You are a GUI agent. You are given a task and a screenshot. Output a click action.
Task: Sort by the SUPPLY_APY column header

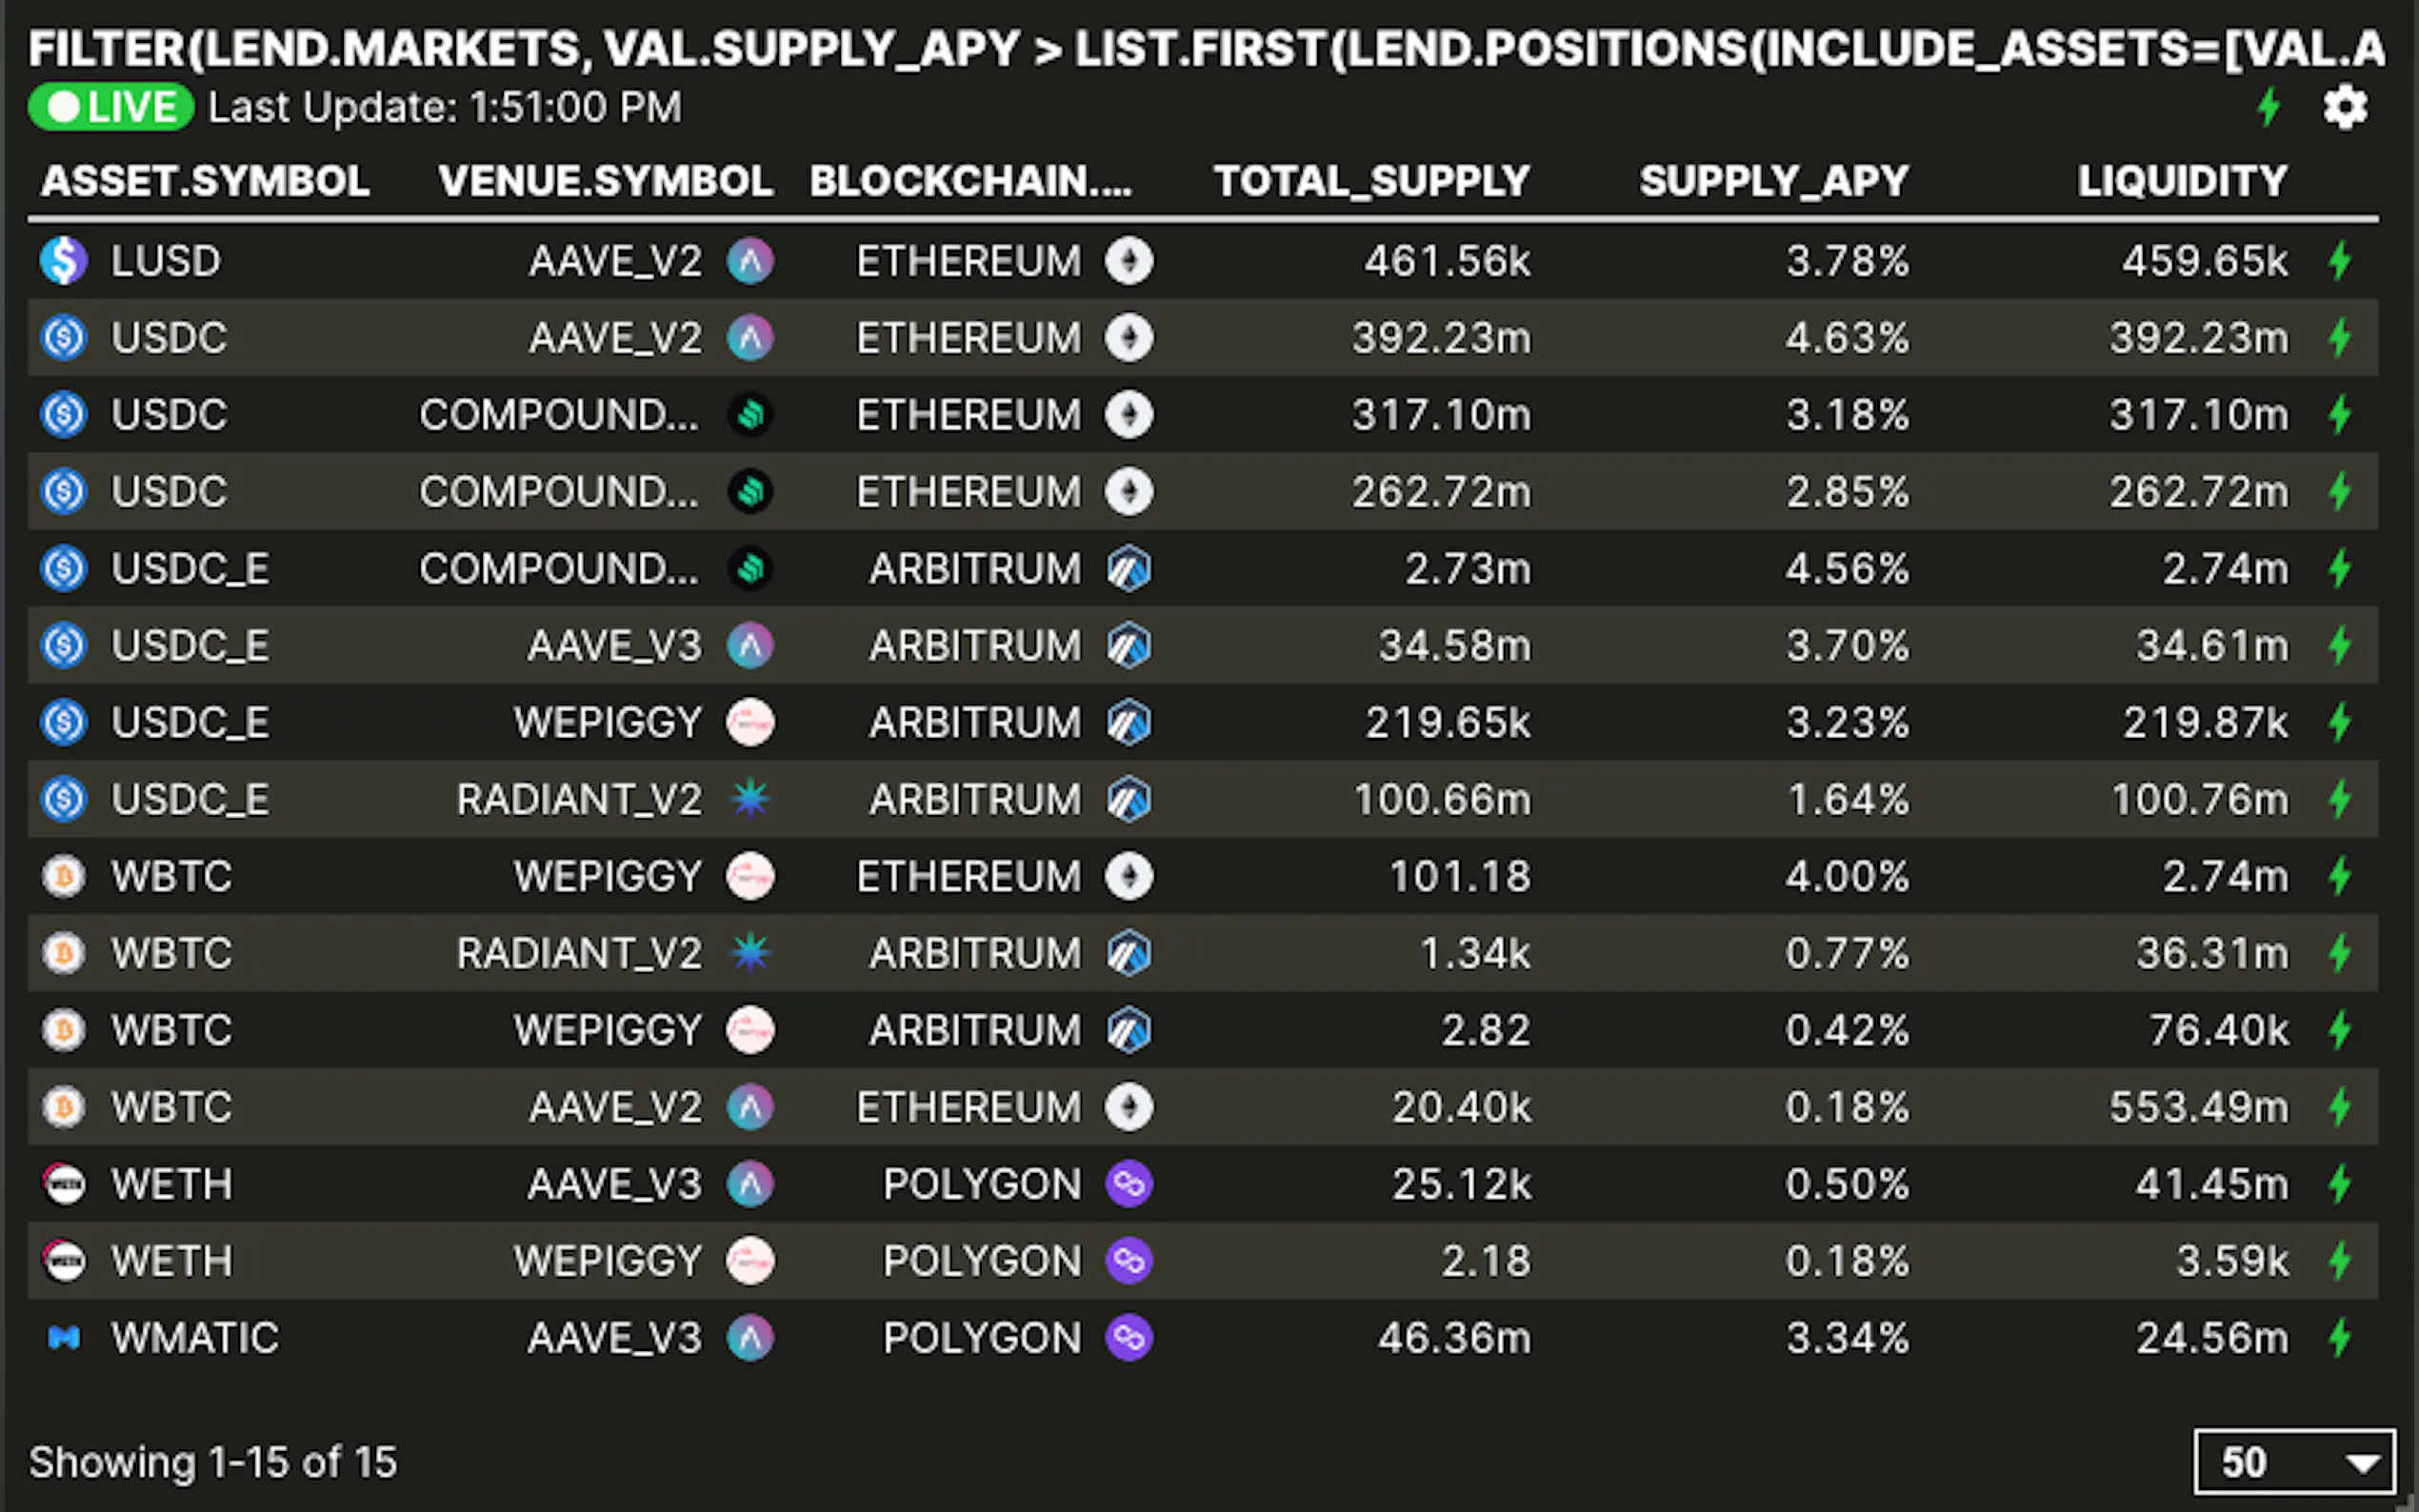[1773, 181]
